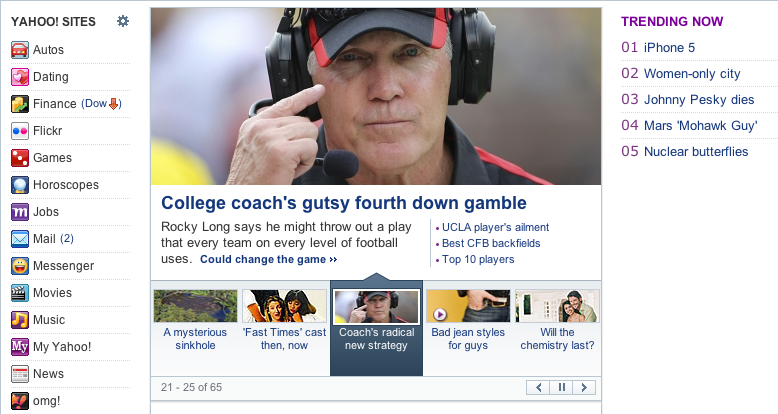Pause the news carousel slideshow
The height and width of the screenshot is (414, 778).
[562, 387]
